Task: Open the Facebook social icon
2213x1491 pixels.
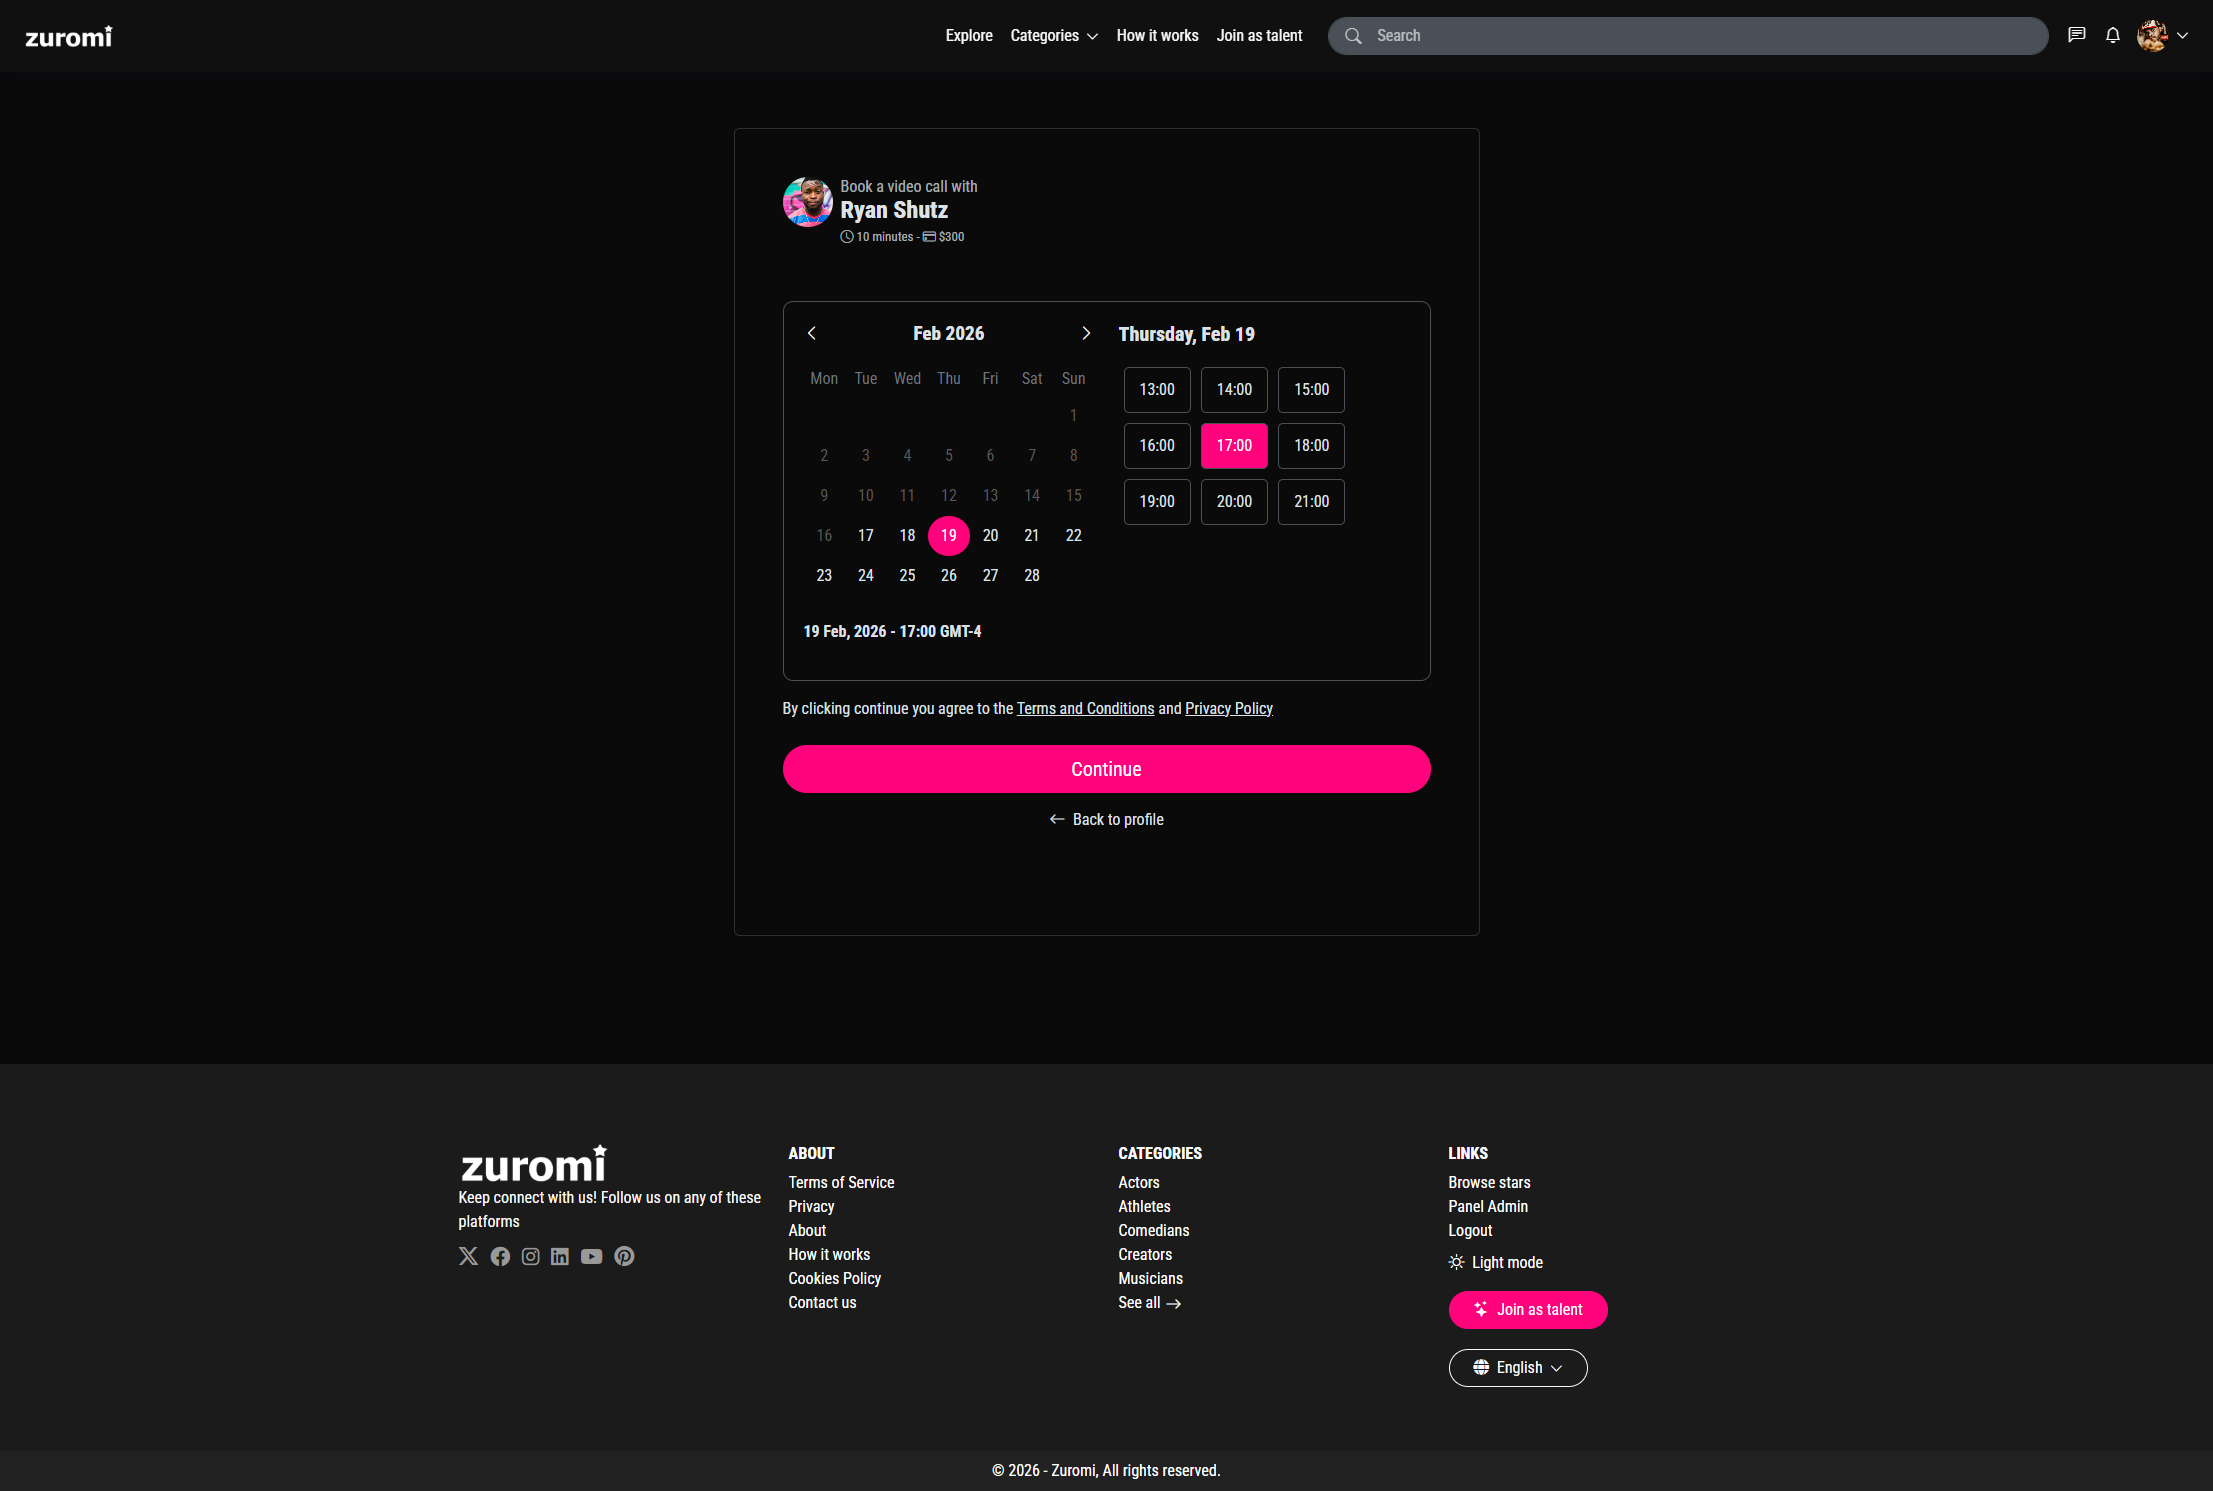Action: tap(500, 1256)
